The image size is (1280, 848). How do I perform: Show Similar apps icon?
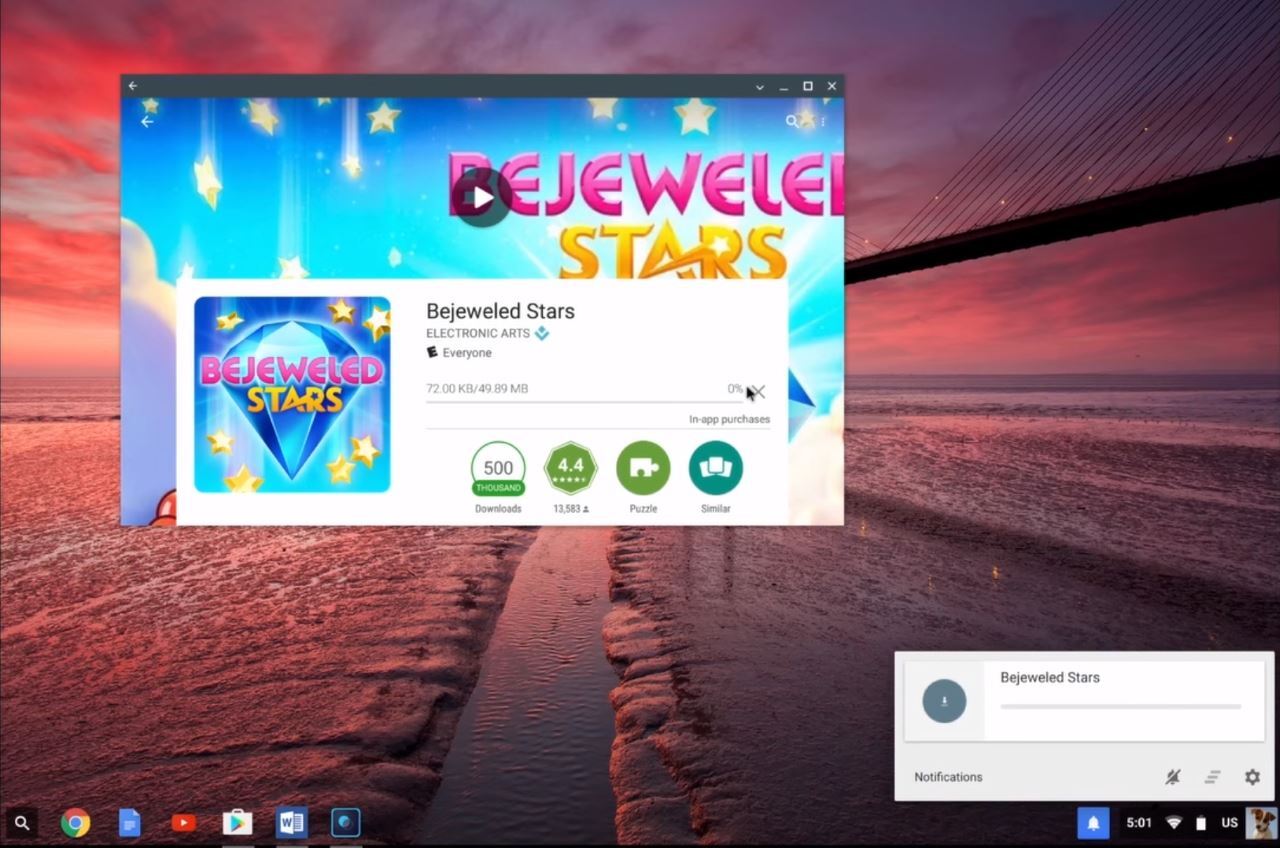click(x=716, y=468)
